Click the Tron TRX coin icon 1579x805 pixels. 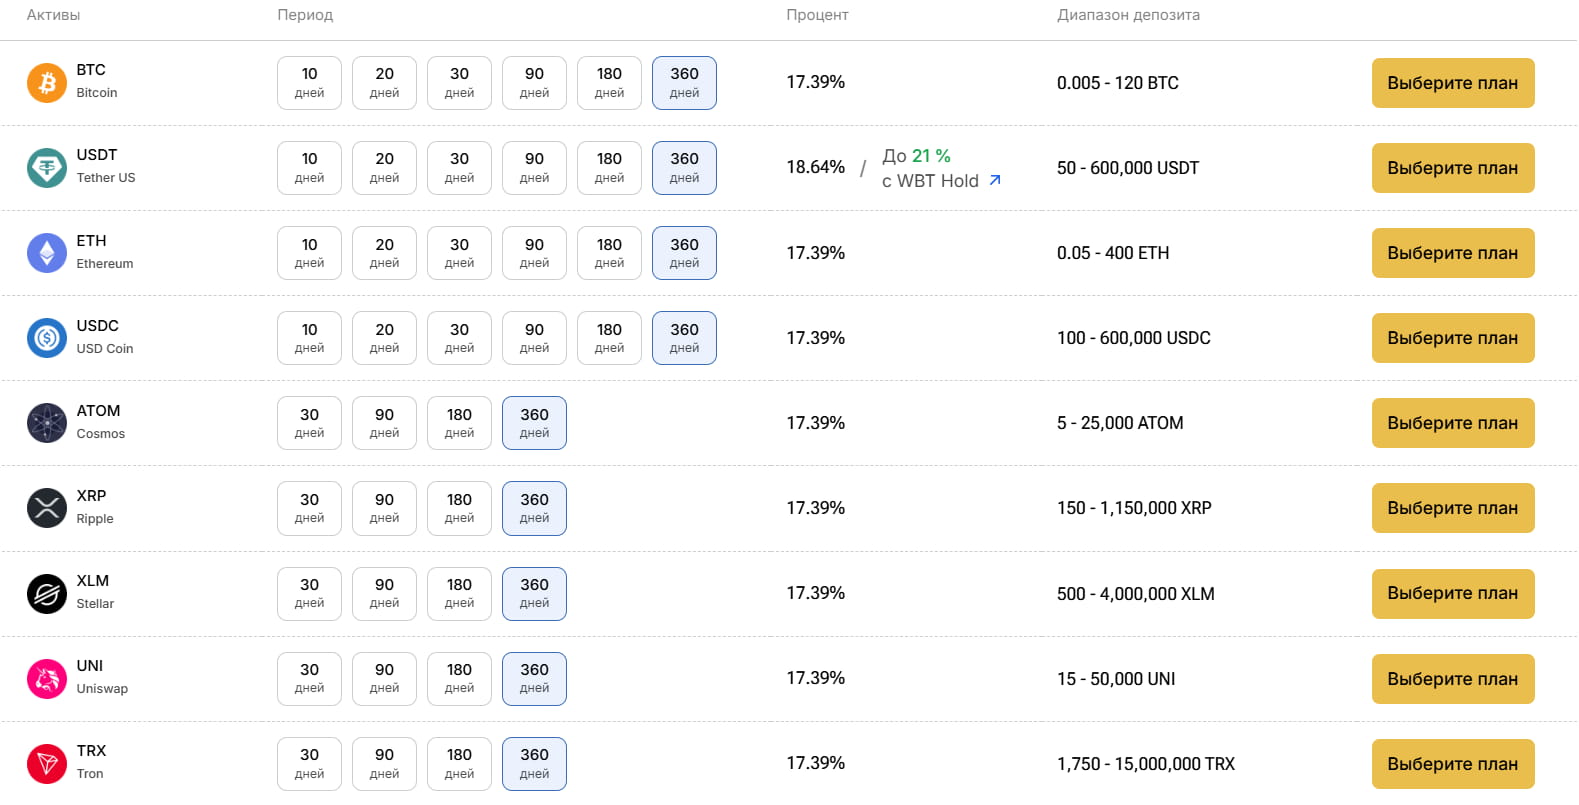[x=47, y=764]
